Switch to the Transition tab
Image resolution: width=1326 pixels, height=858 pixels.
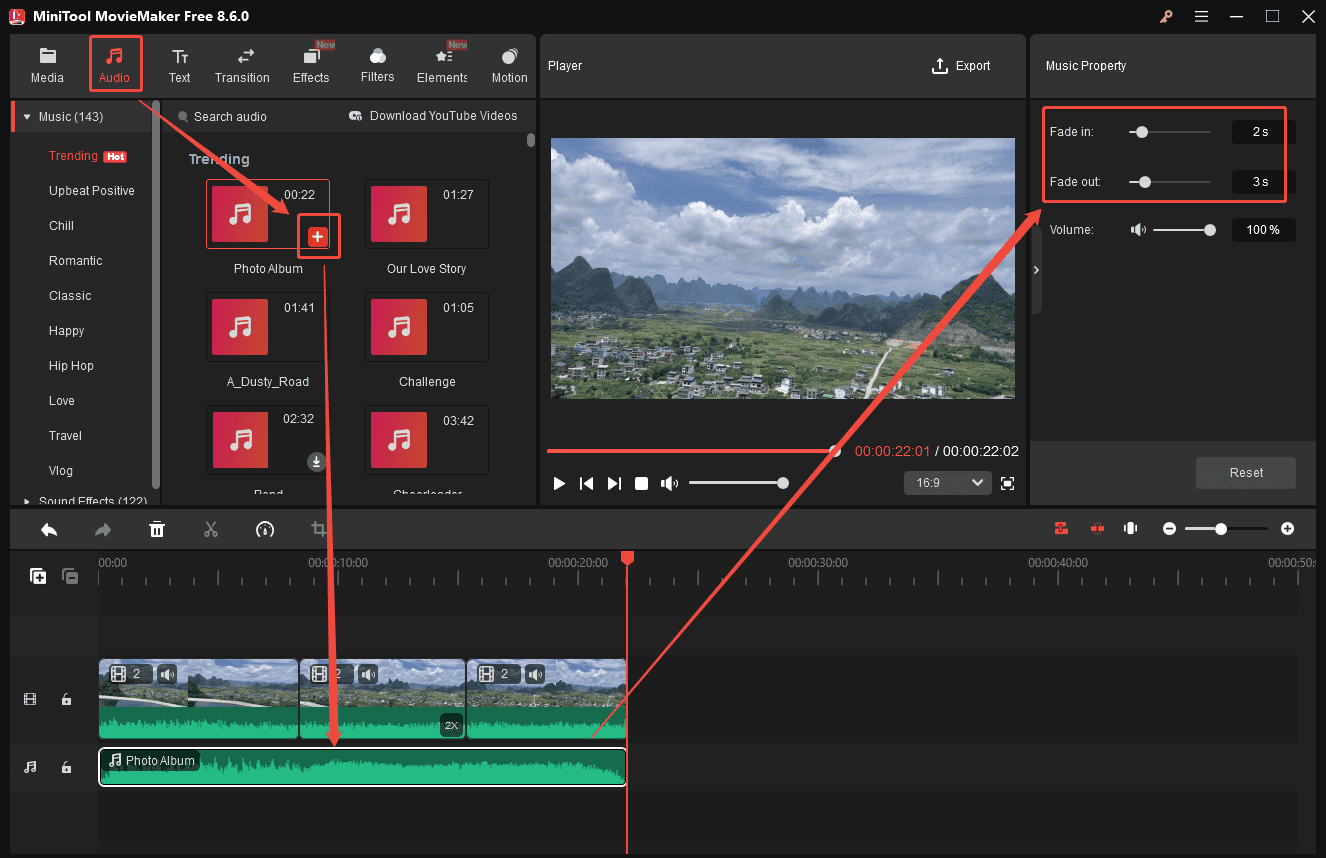[242, 63]
